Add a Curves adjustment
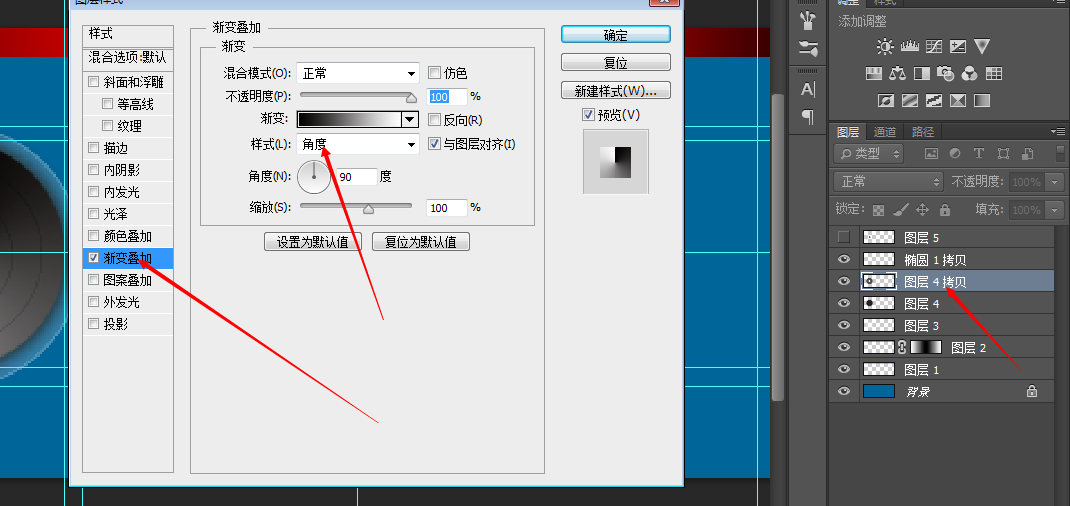 point(934,46)
